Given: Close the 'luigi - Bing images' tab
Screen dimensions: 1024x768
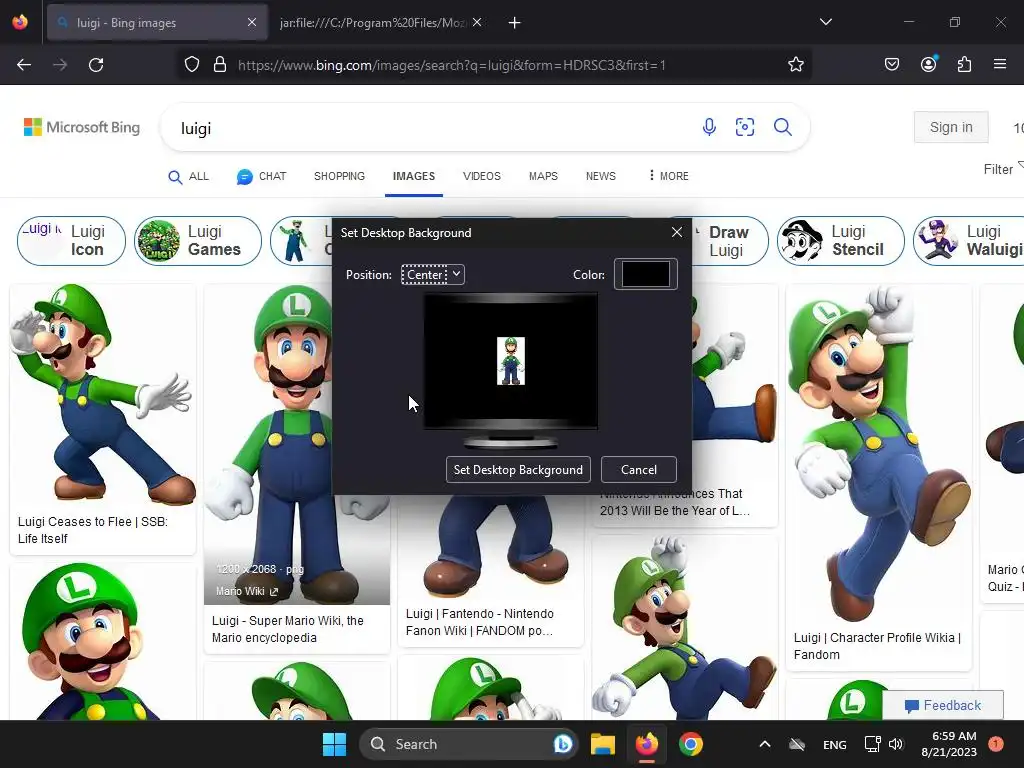Looking at the screenshot, I should 252,22.
